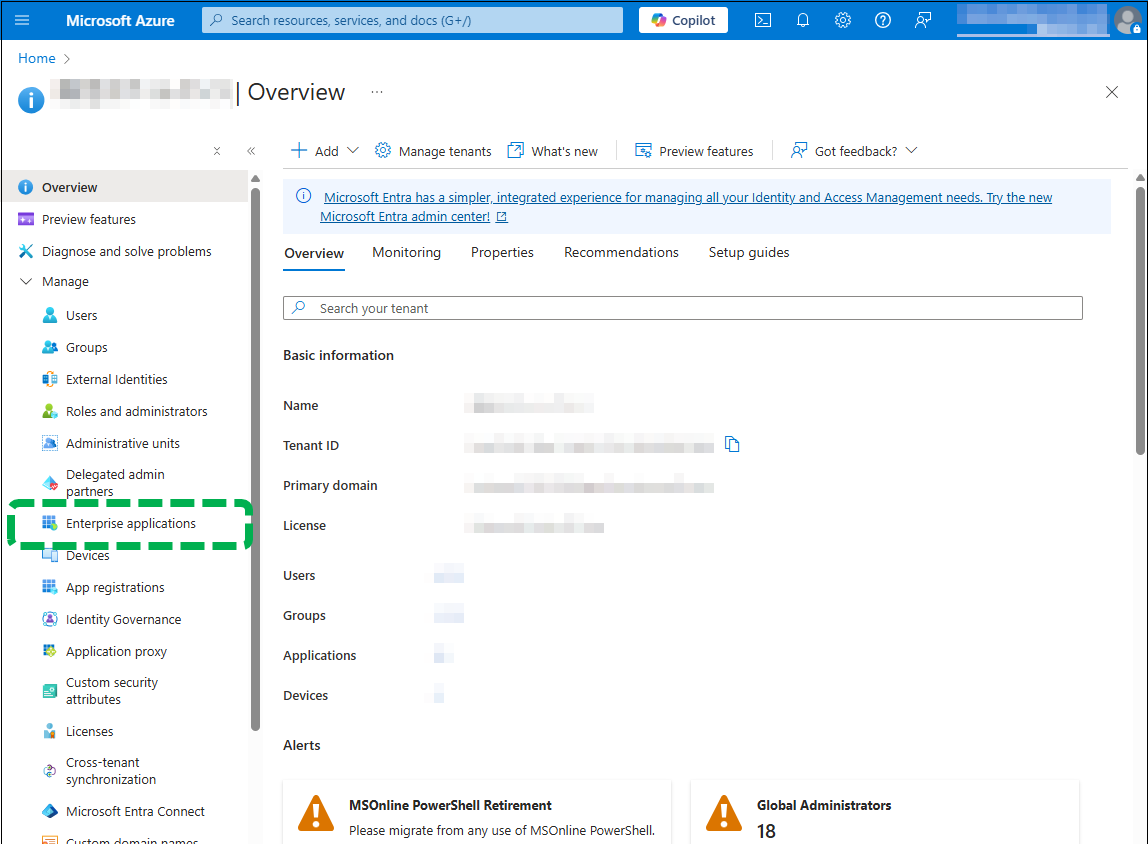Switch to the Recommendations tab
The width and height of the screenshot is (1148, 844).
coord(621,252)
